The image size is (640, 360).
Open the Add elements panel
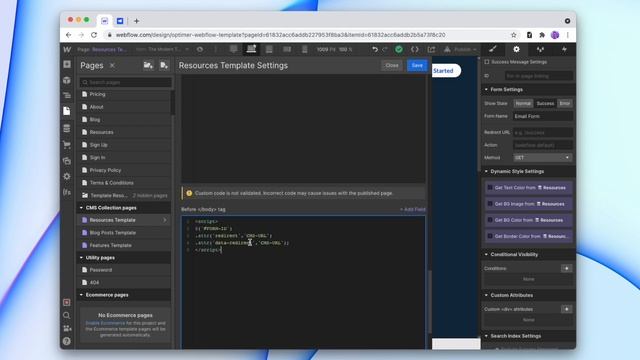(x=67, y=64)
